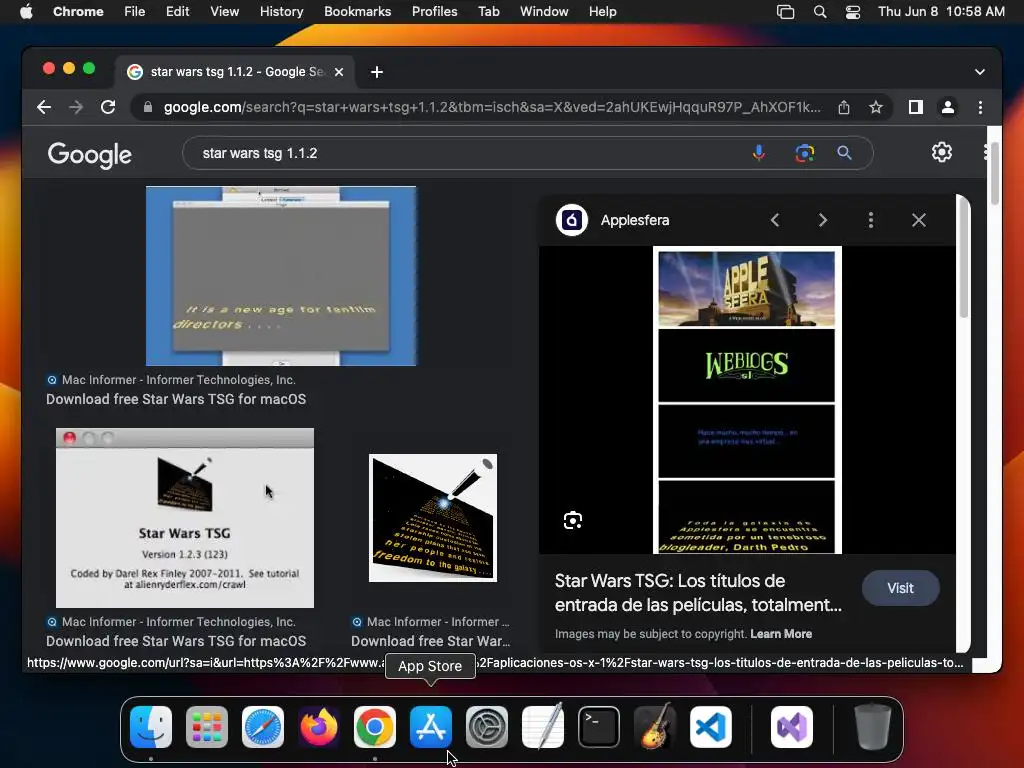Click the large Applesfera preview image
The image size is (1024, 768).
click(x=747, y=400)
